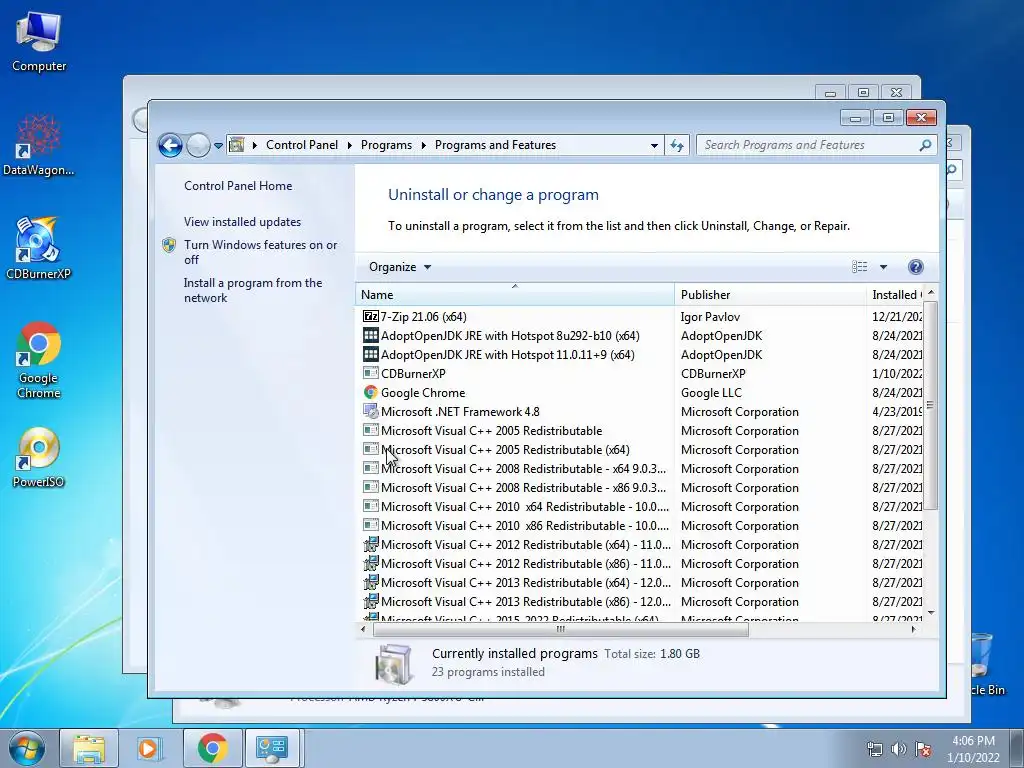1024x768 pixels.
Task: Open the Organize menu
Action: 400,267
